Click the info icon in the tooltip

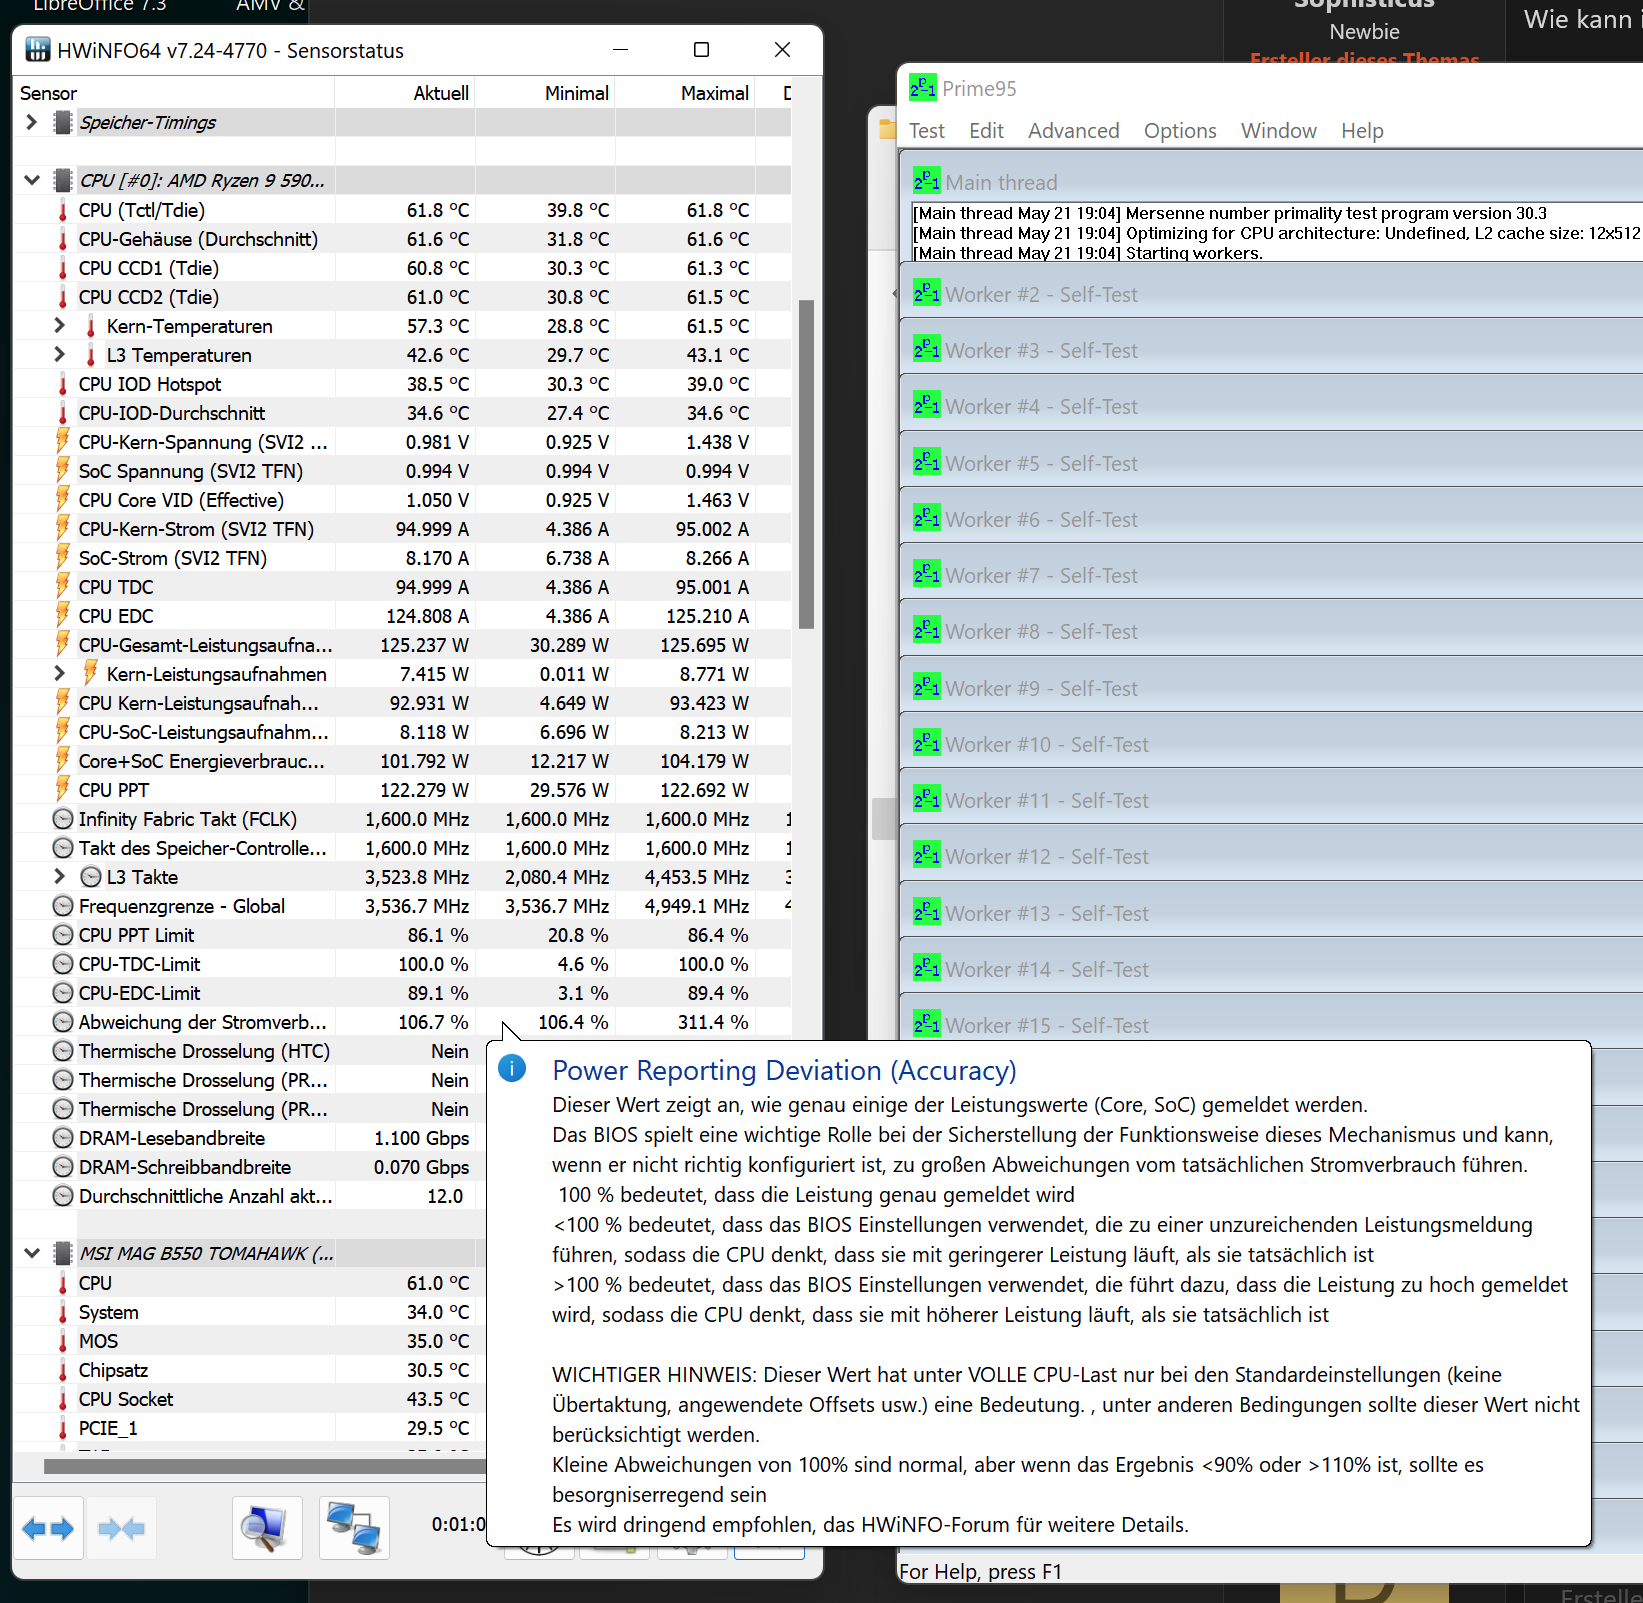(x=512, y=1068)
